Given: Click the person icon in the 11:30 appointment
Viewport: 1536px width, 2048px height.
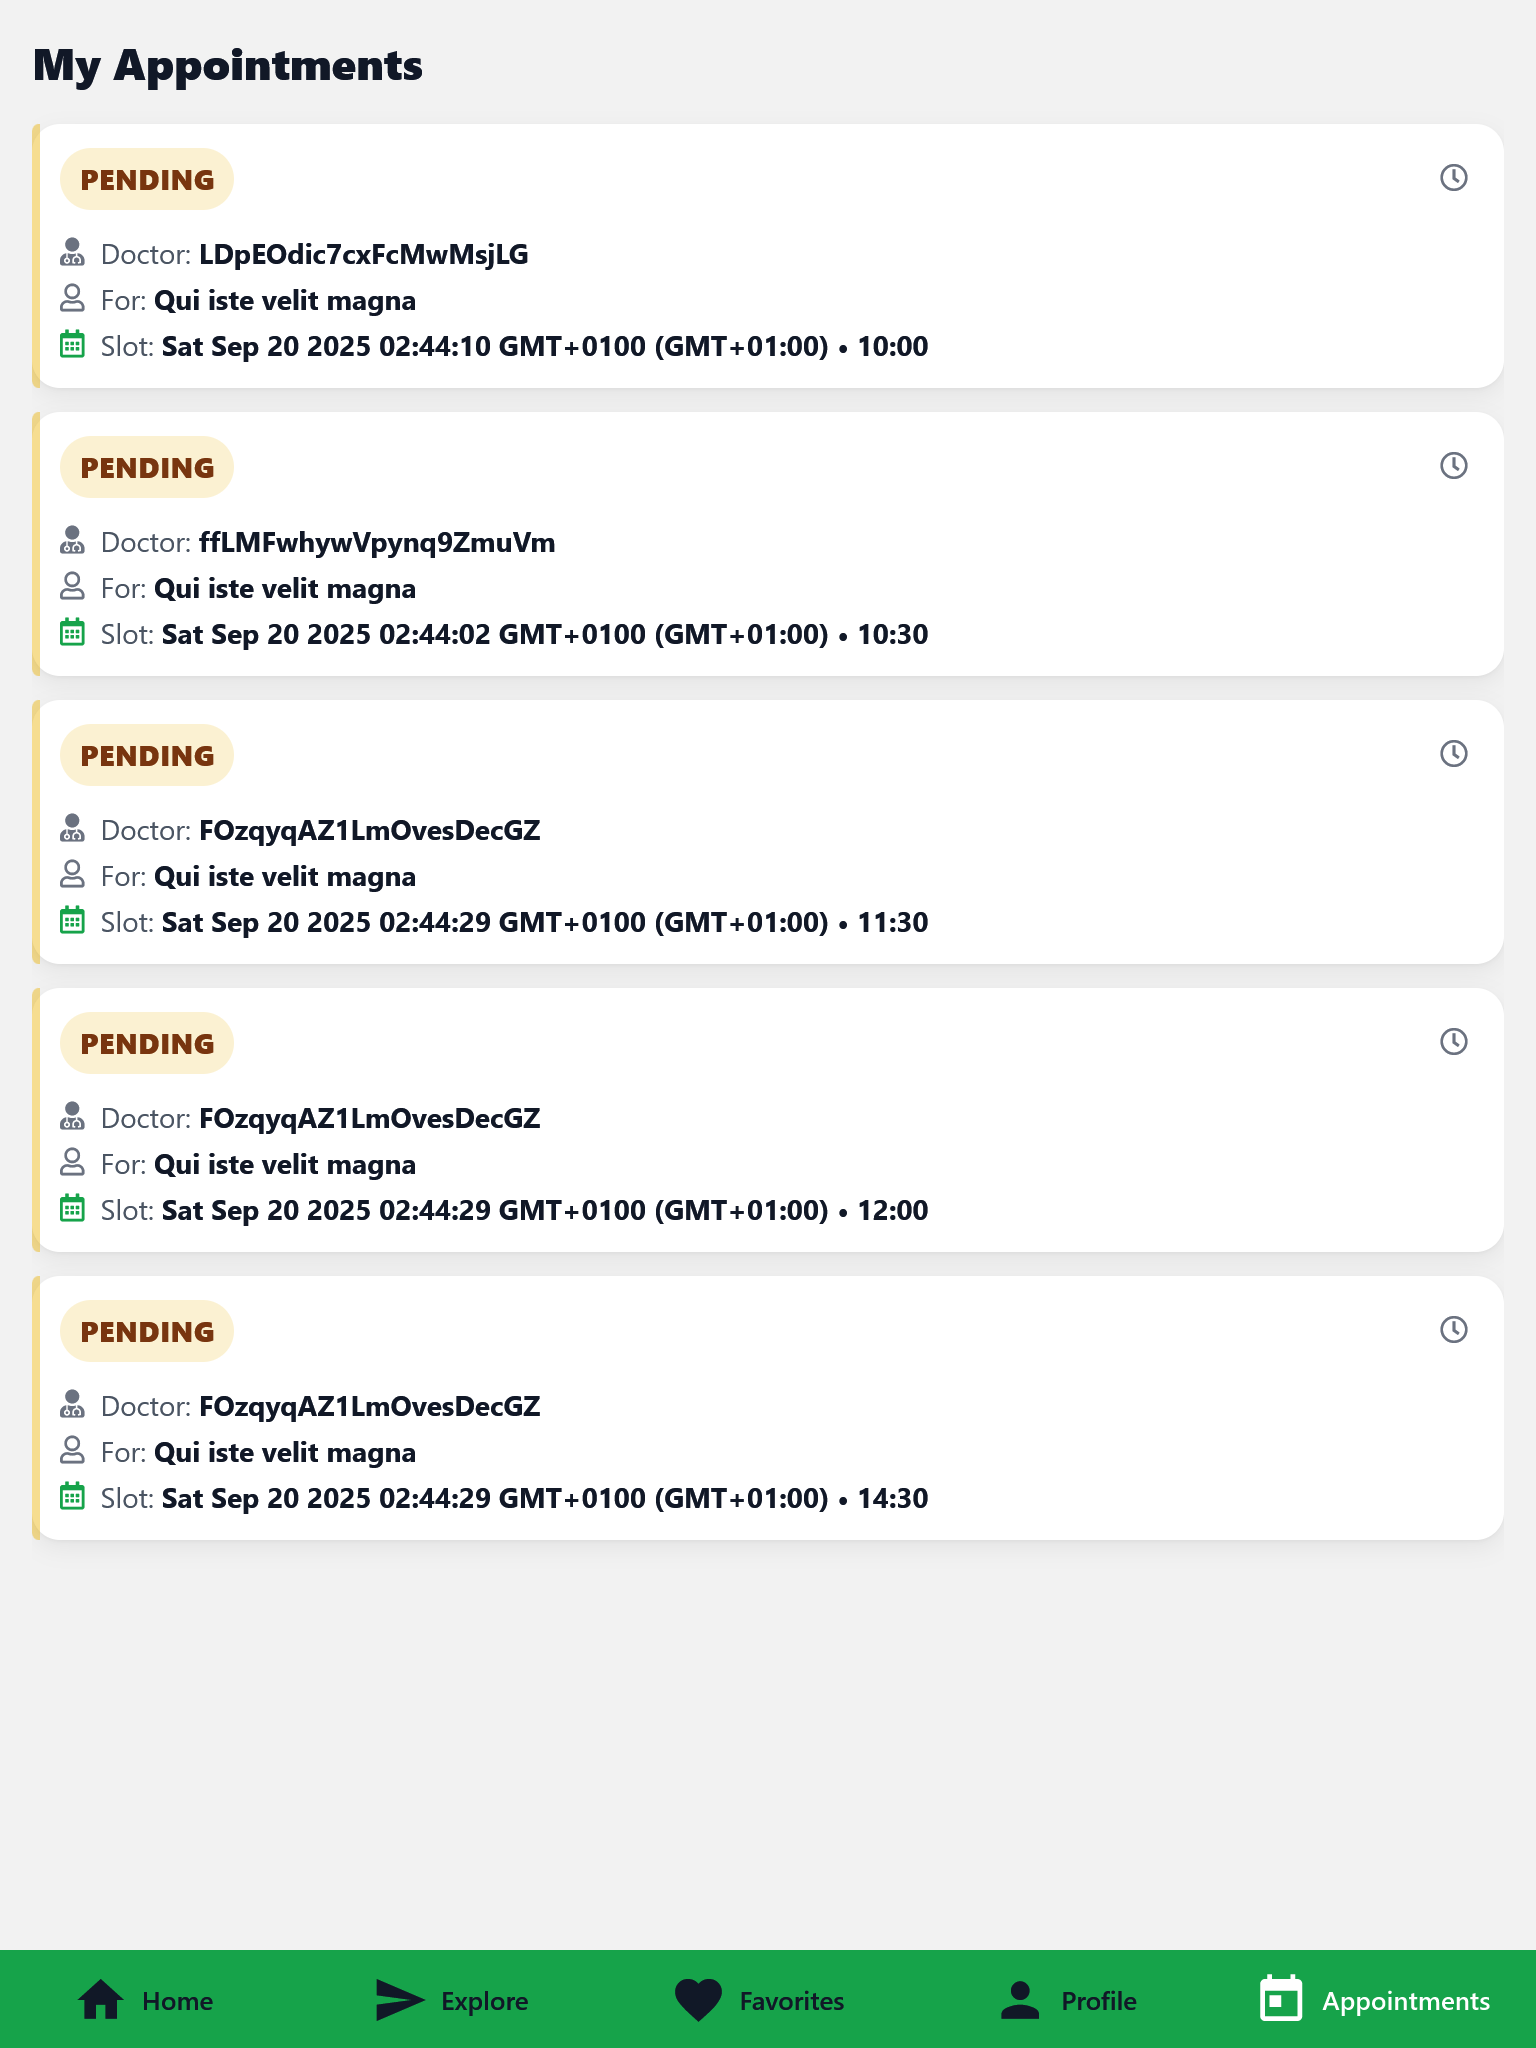Looking at the screenshot, I should (72, 875).
